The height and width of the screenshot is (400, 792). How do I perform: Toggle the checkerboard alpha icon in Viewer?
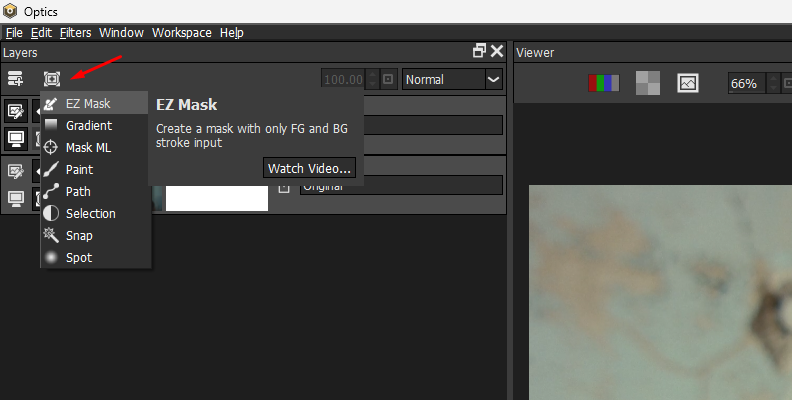coord(648,83)
